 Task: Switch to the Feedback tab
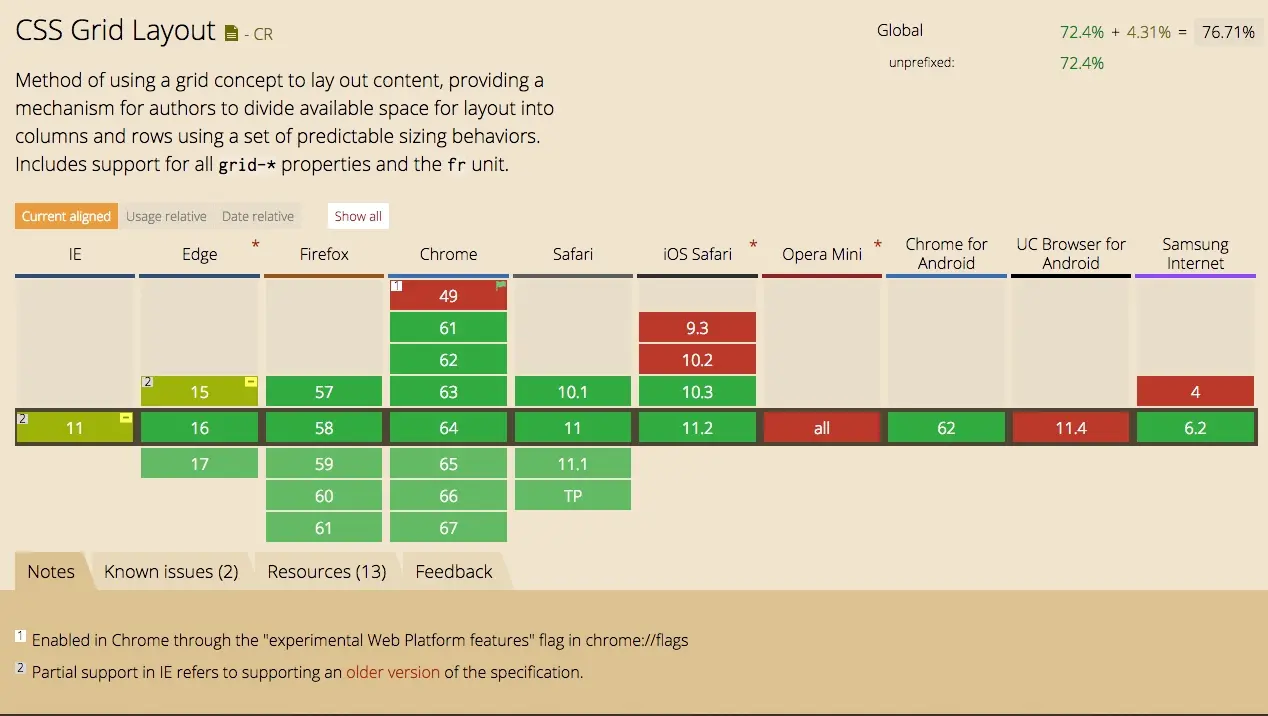point(454,572)
